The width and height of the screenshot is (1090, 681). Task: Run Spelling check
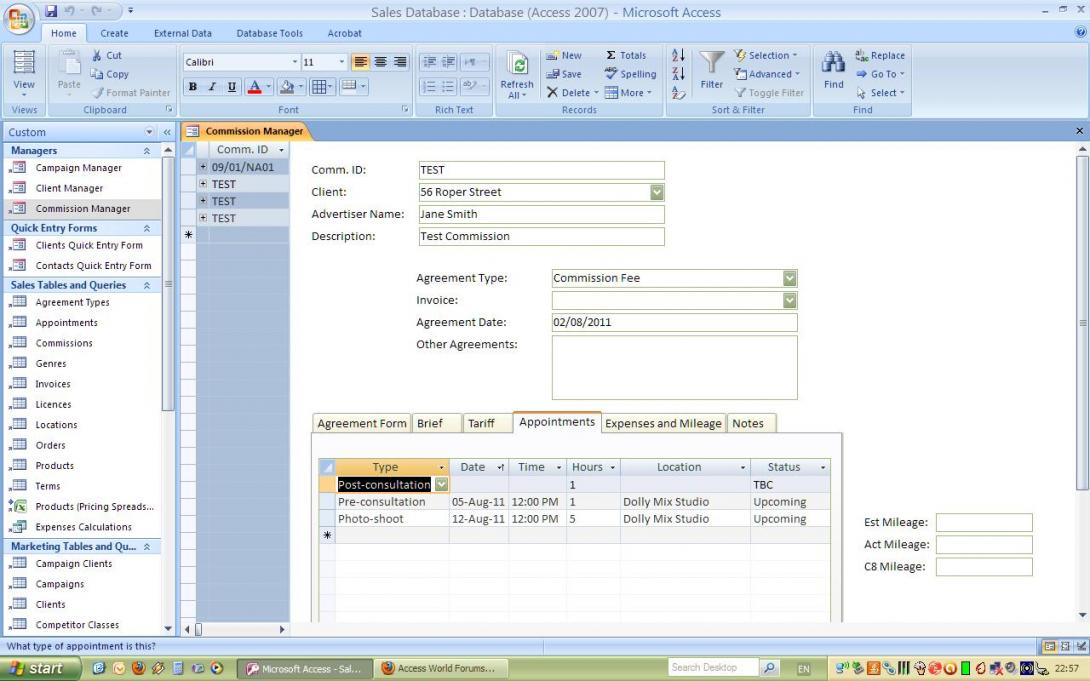pos(630,74)
